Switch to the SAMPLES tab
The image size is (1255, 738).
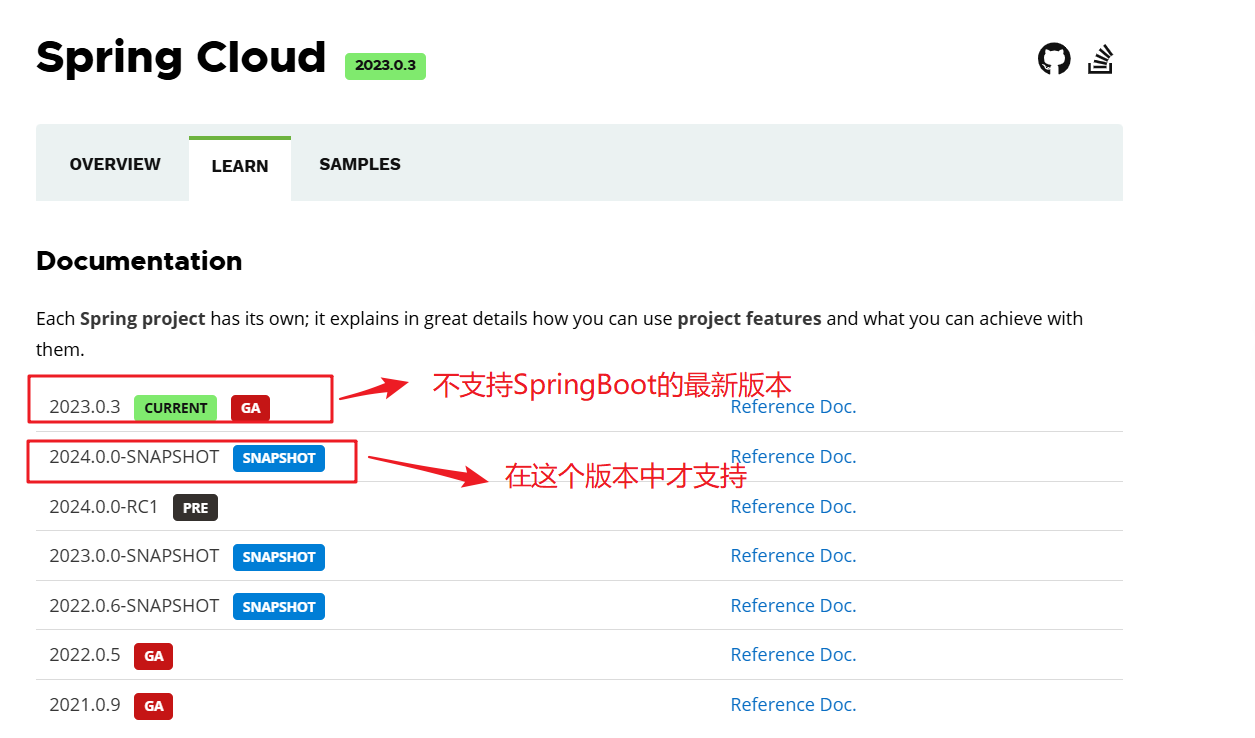point(360,164)
